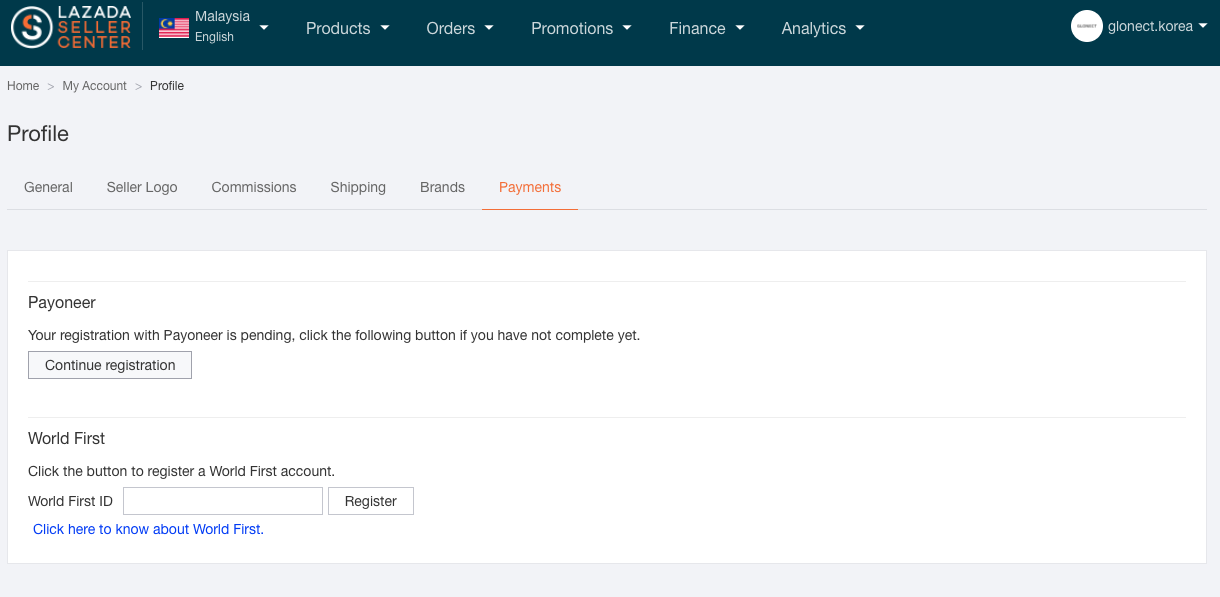Open 'Click here to know about World First' link
The width and height of the screenshot is (1220, 597).
148,529
